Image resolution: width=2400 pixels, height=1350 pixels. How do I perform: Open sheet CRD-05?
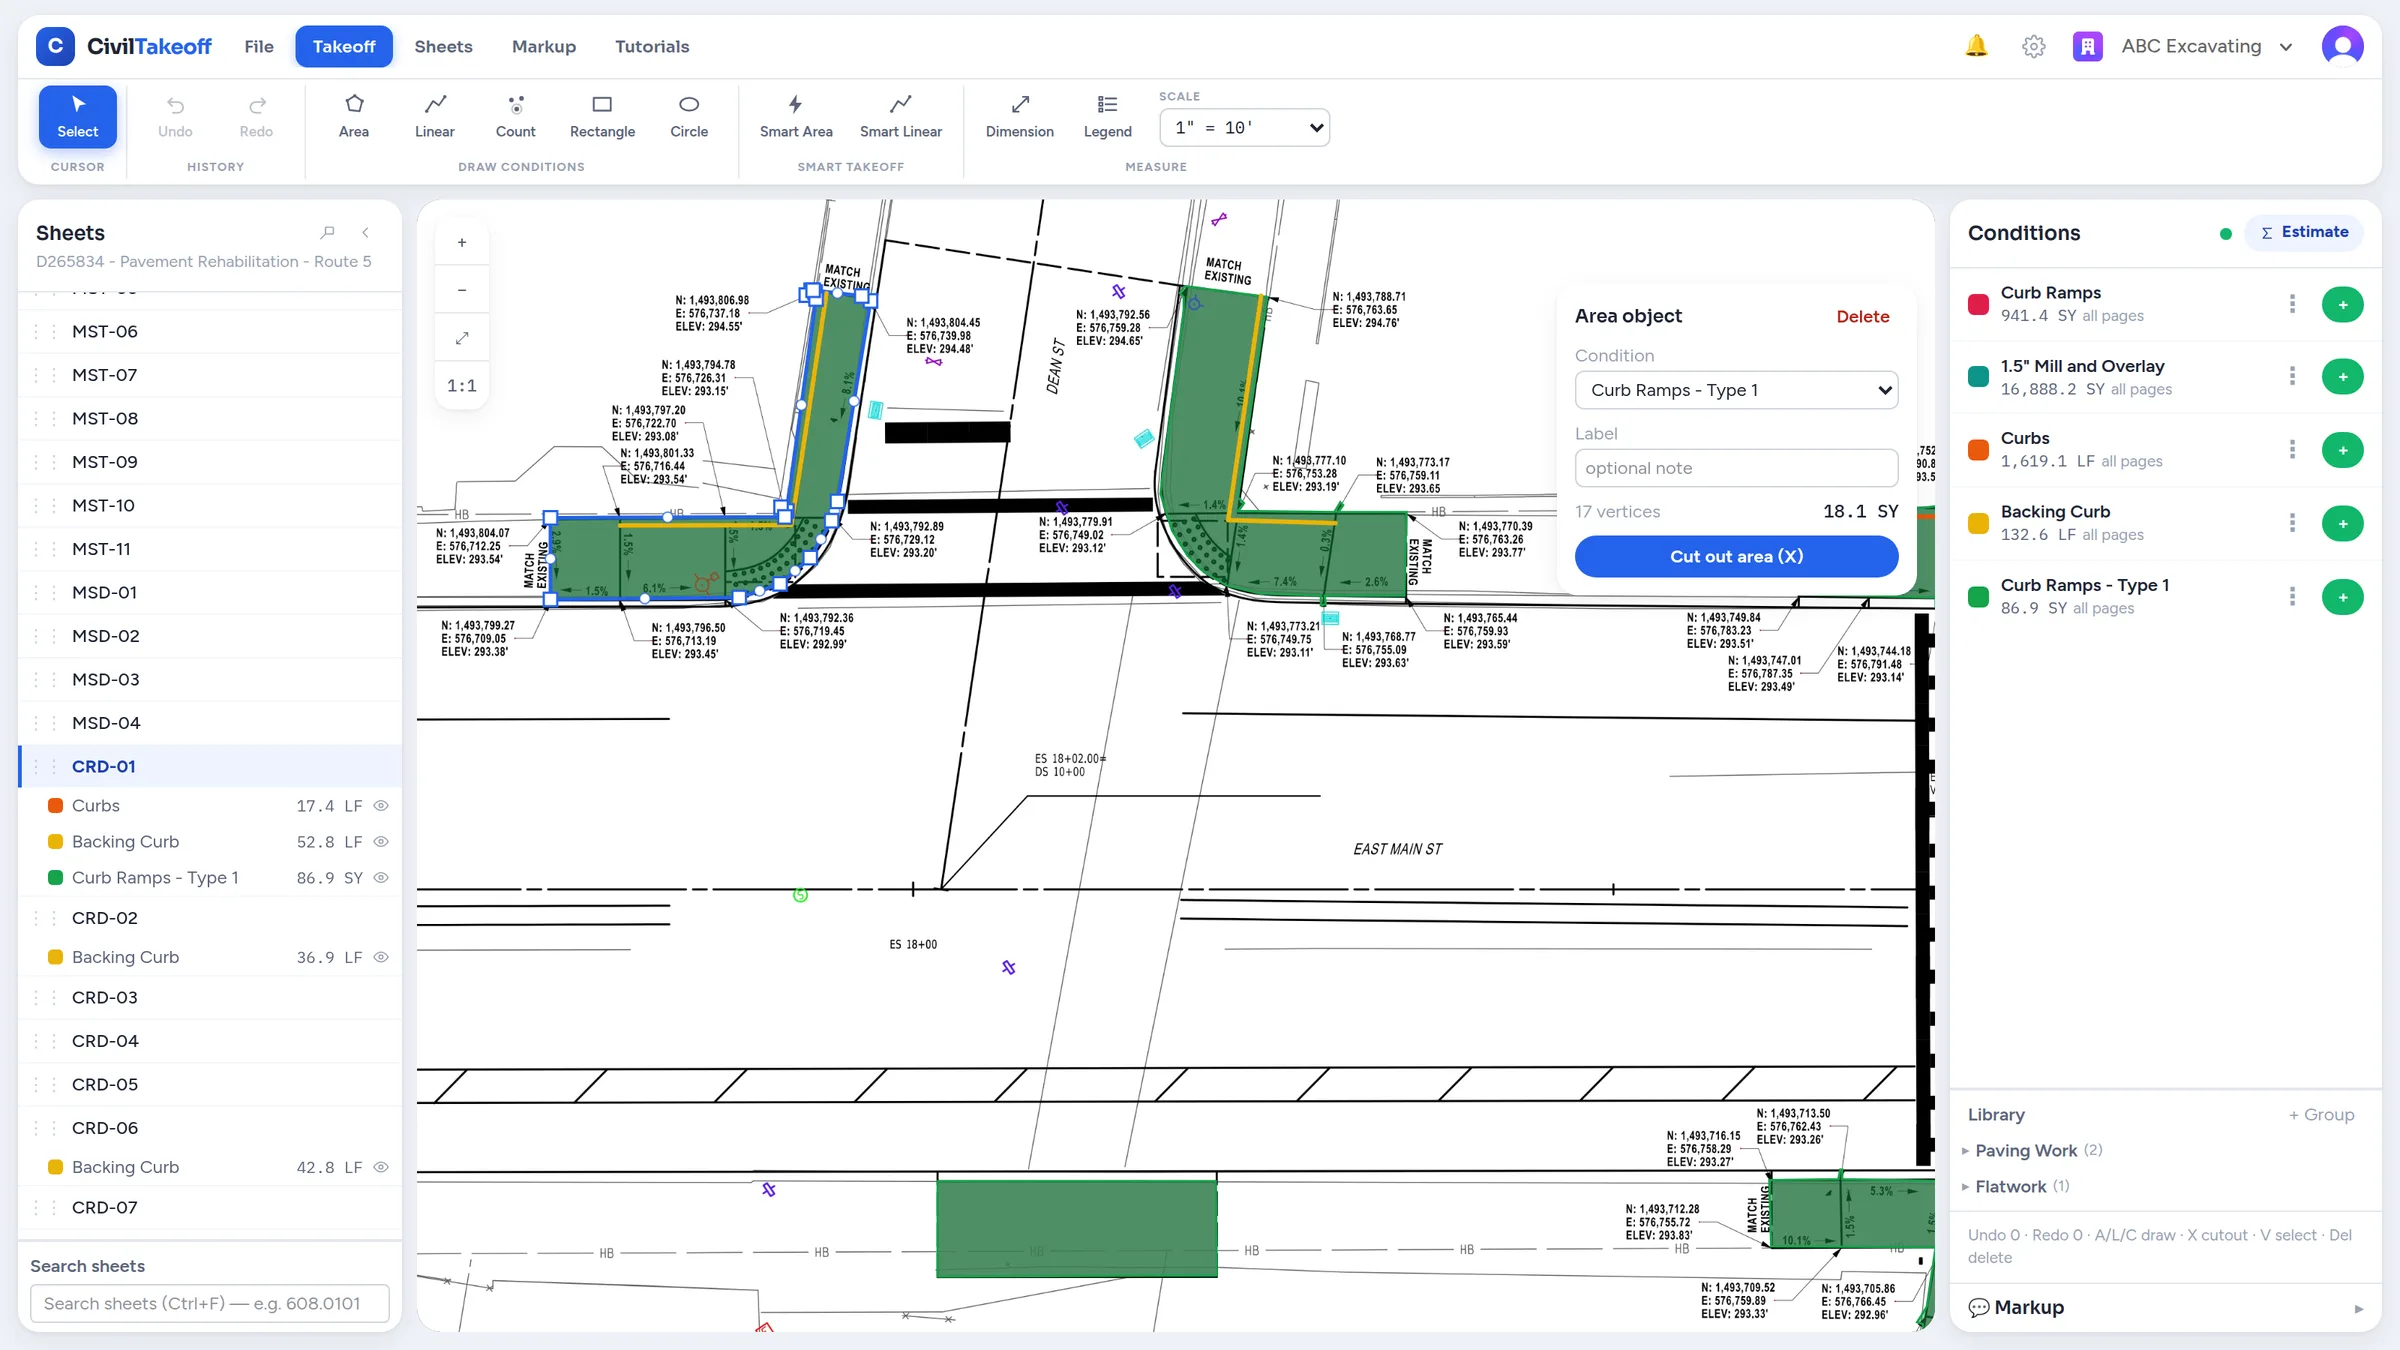click(x=210, y=1085)
